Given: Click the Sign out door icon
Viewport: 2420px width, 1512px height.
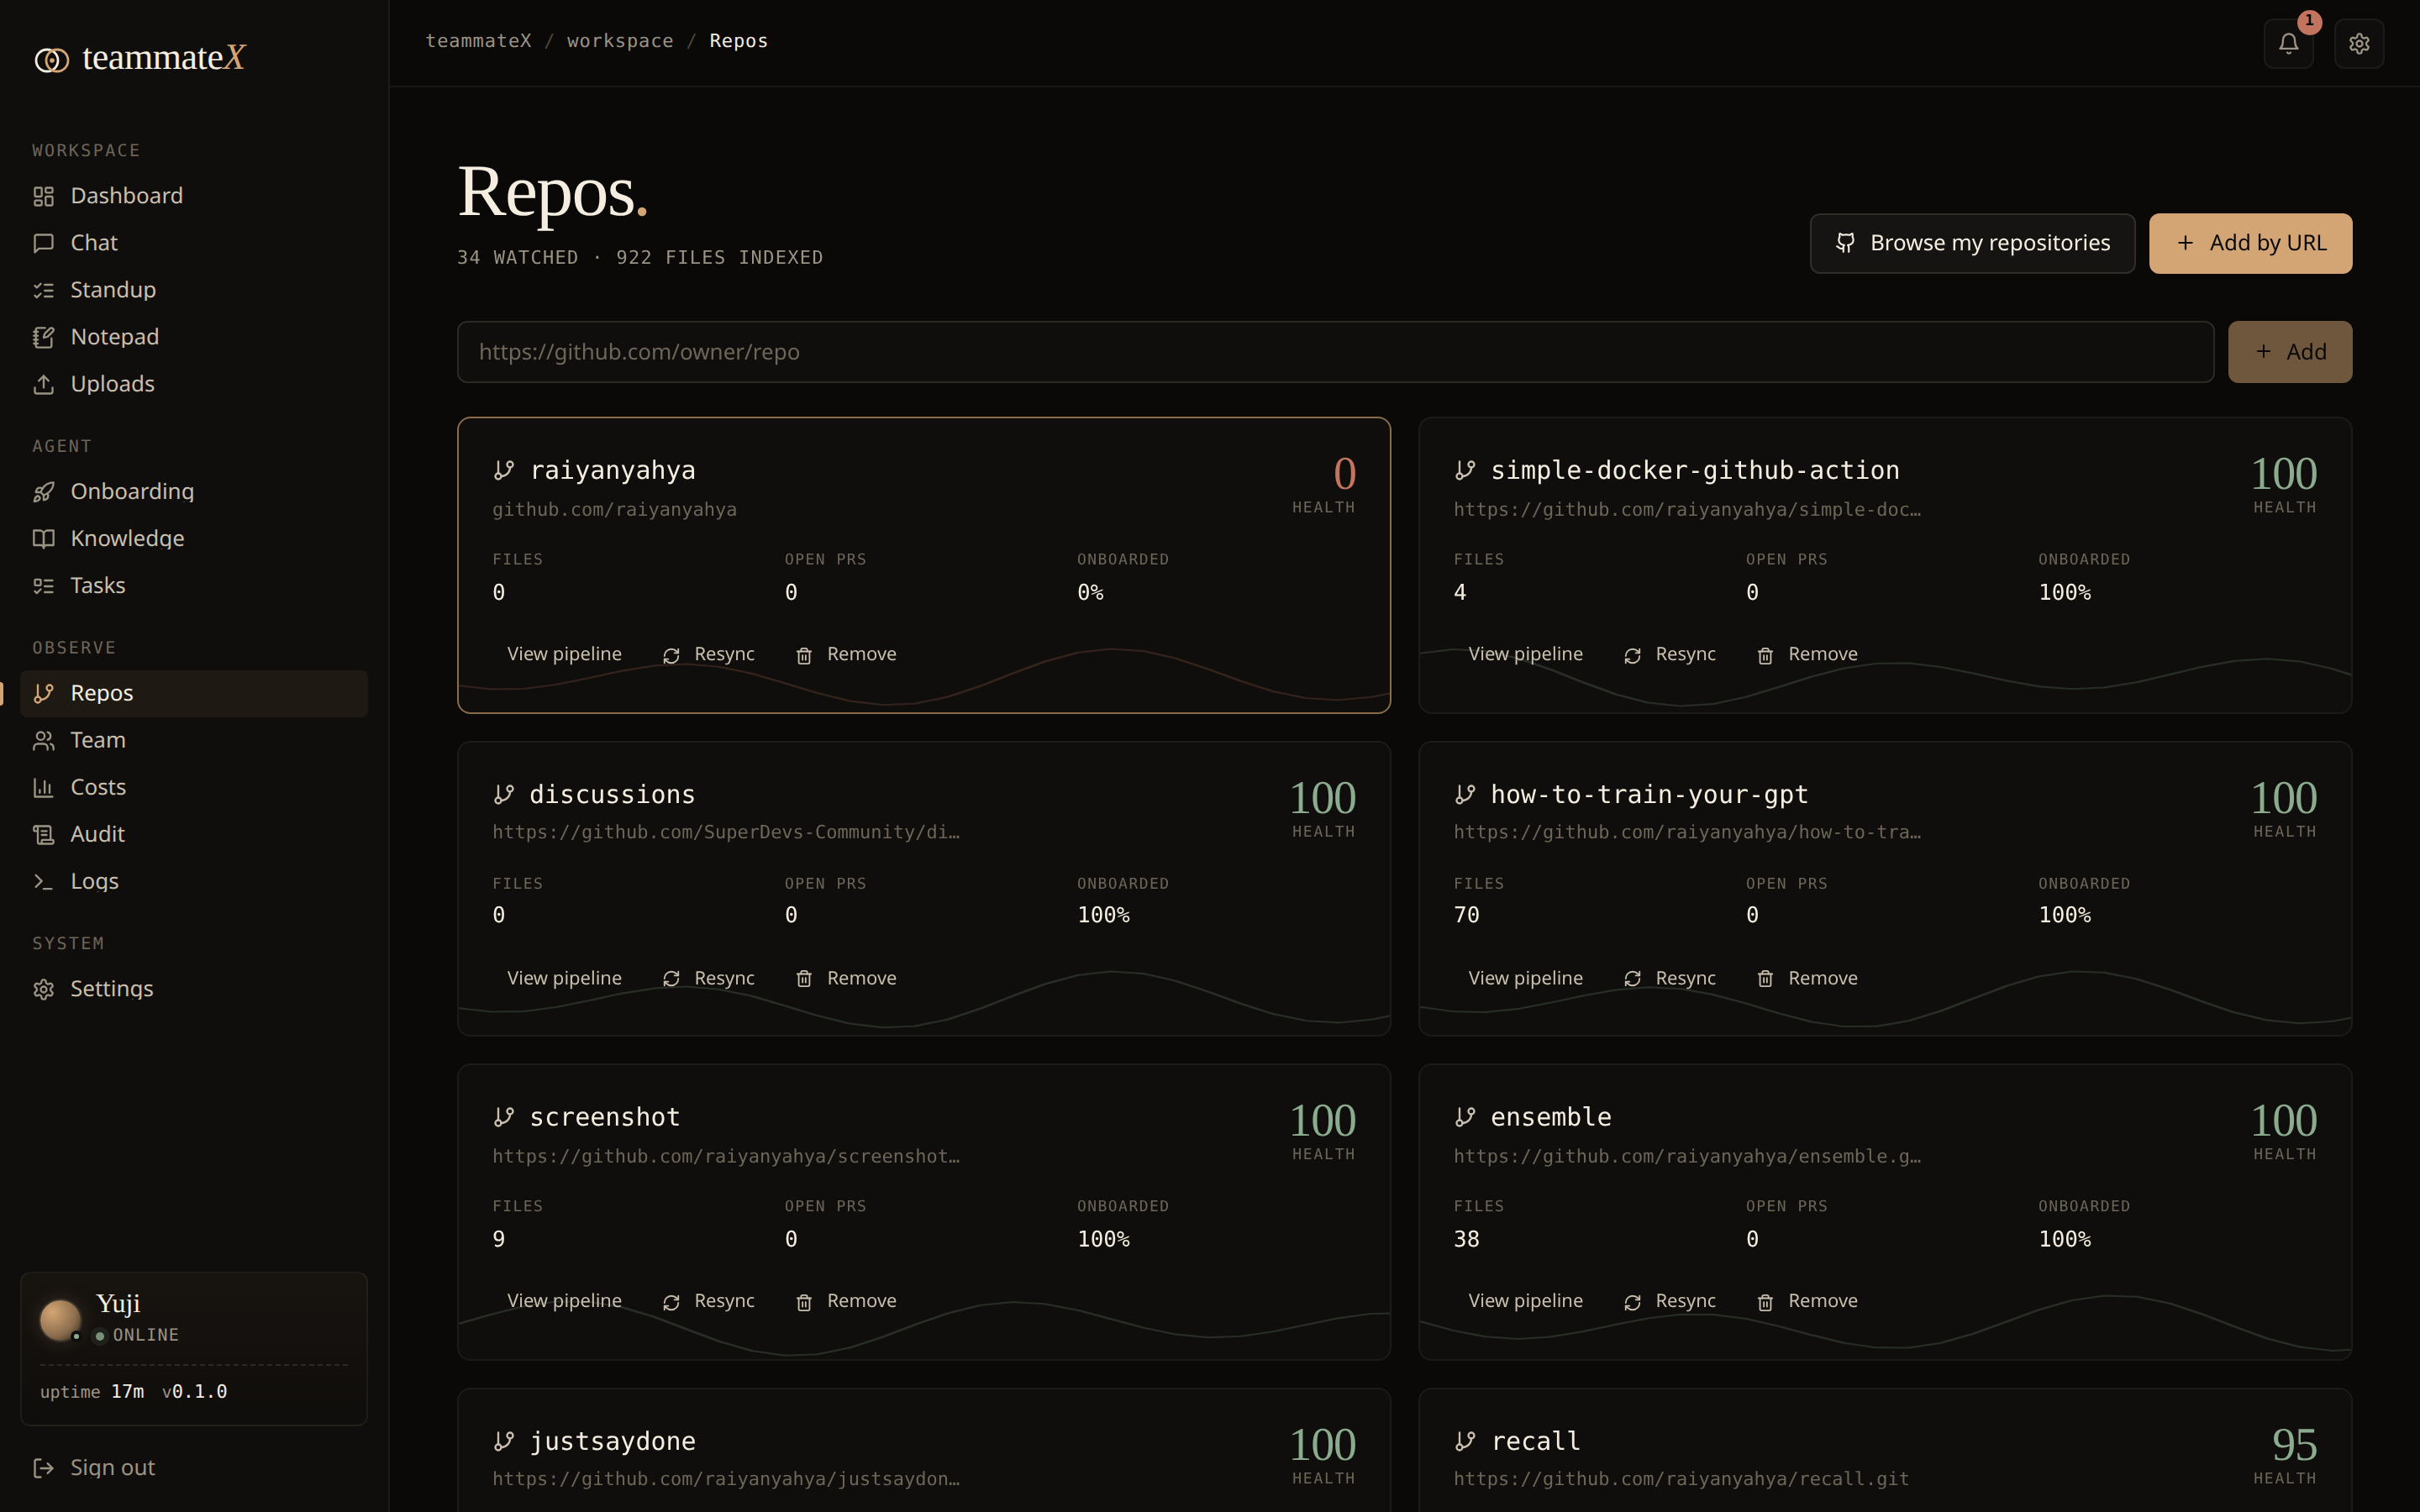Looking at the screenshot, I should [43, 1467].
